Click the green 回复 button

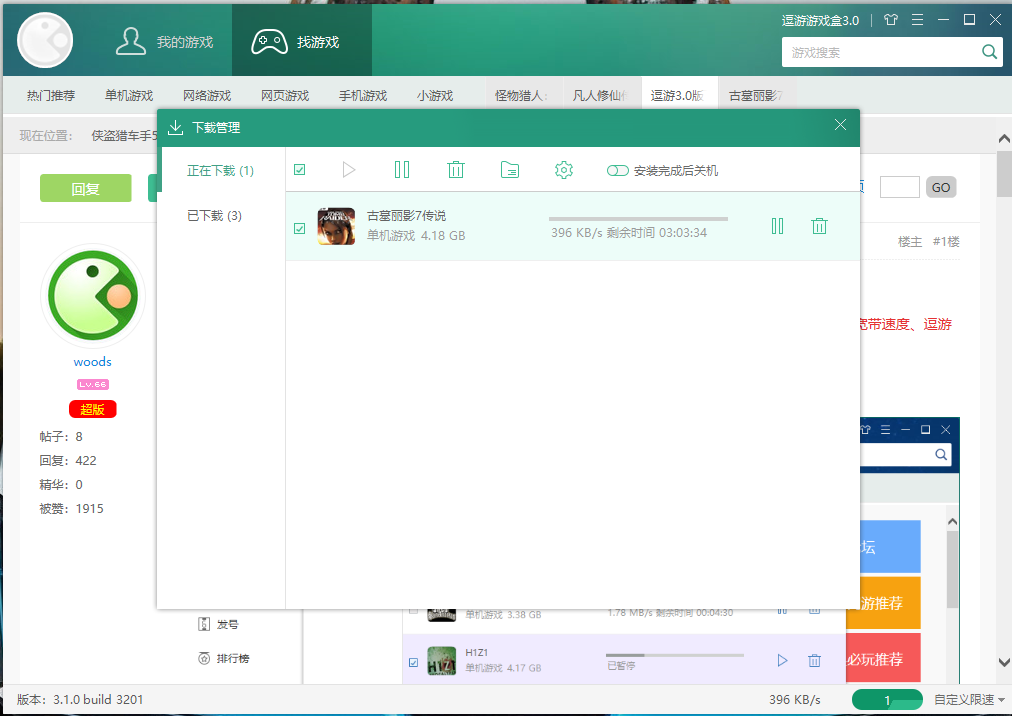(x=86, y=188)
